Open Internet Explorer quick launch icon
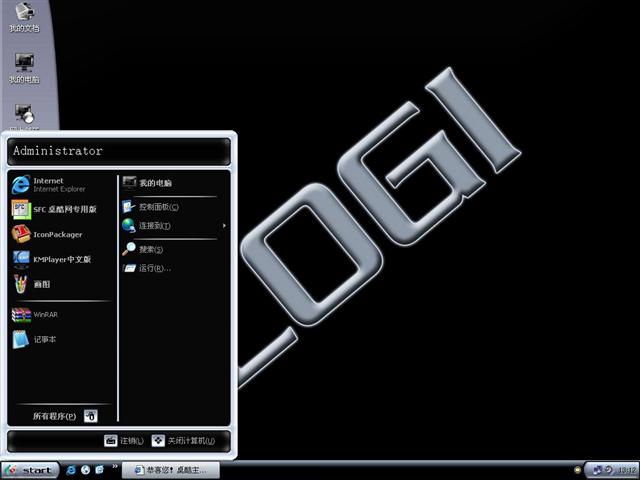640x480 pixels. click(71, 470)
